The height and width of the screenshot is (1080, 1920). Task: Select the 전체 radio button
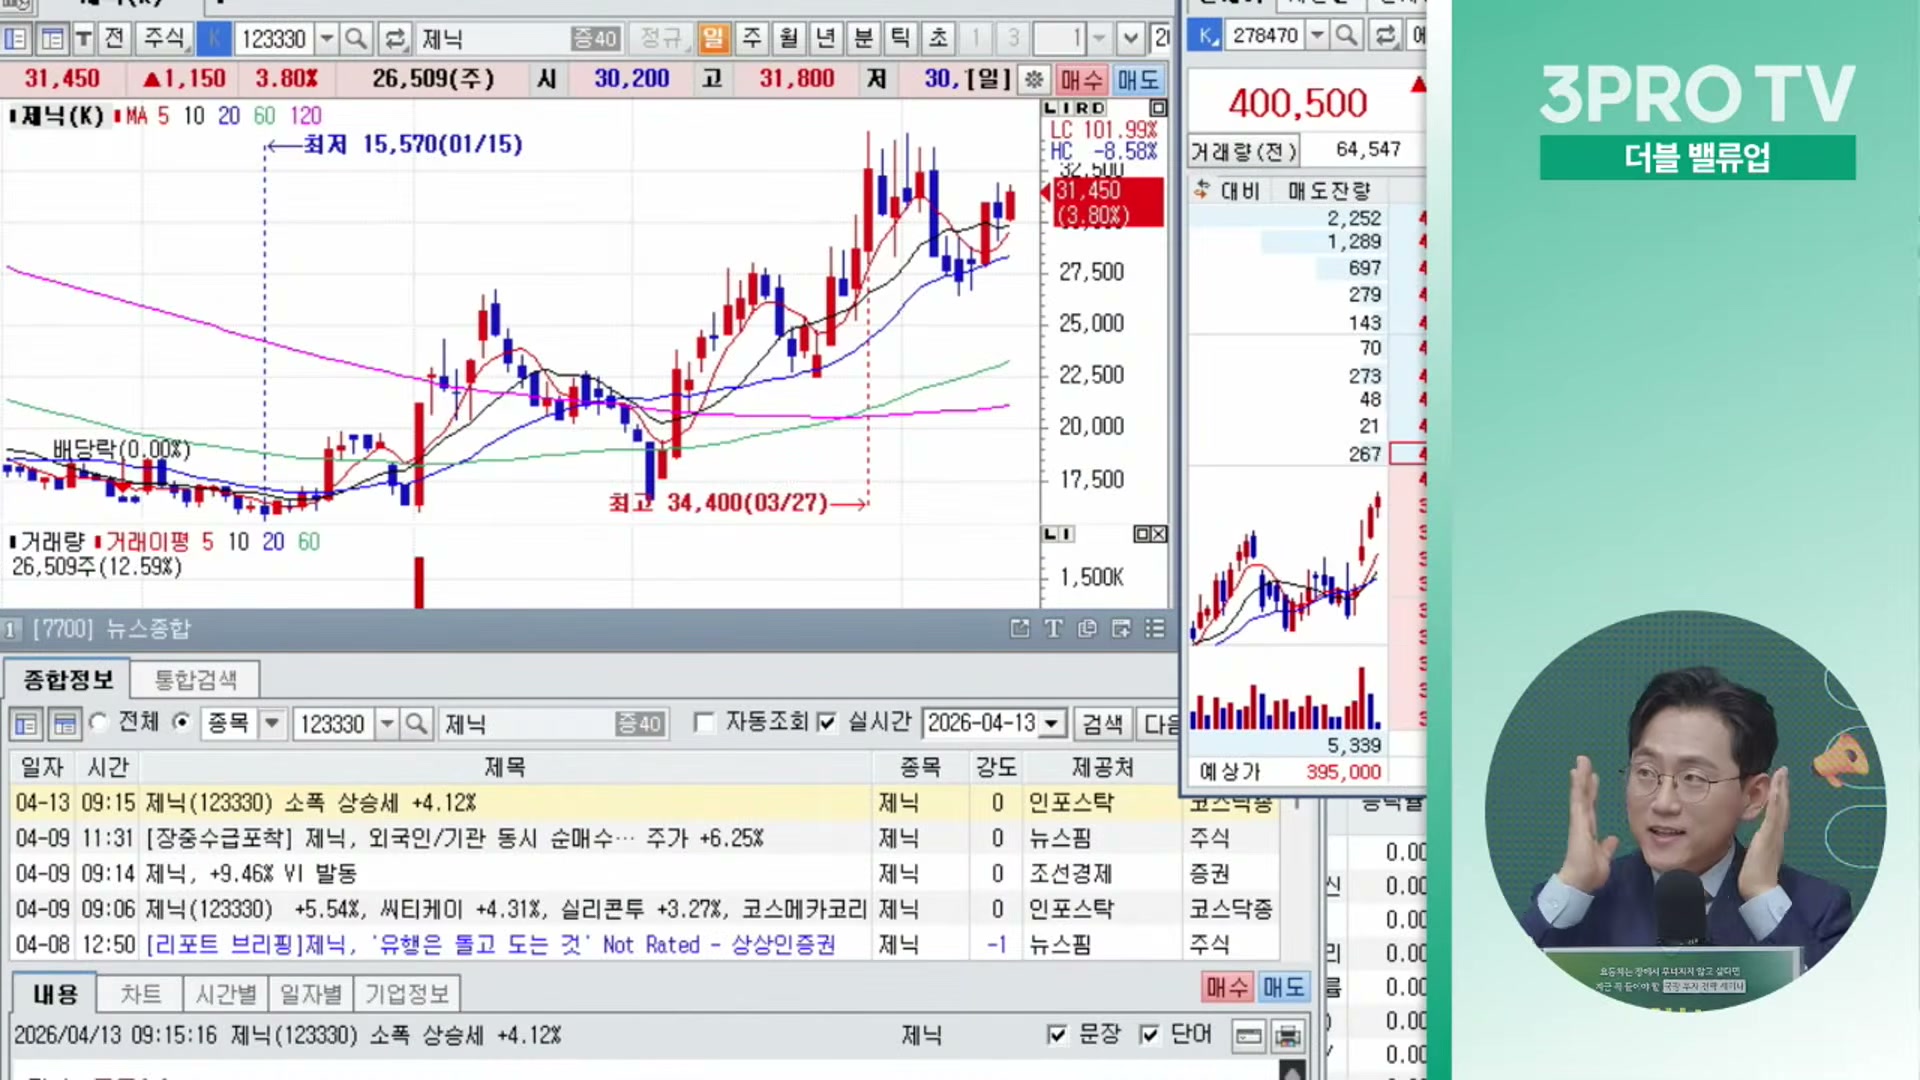(99, 722)
